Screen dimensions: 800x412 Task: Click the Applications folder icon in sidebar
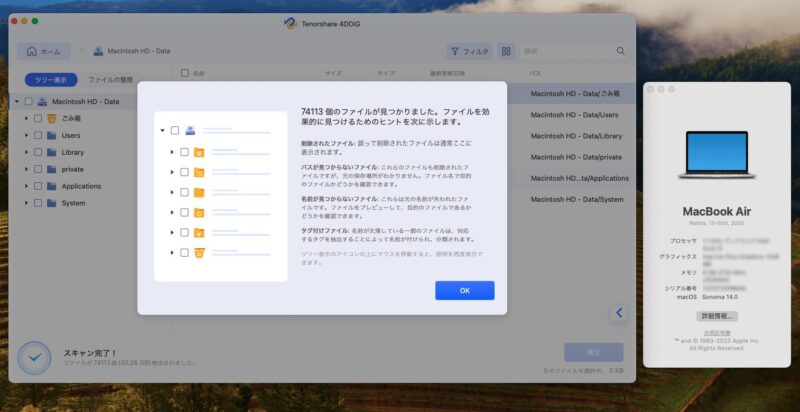52,186
